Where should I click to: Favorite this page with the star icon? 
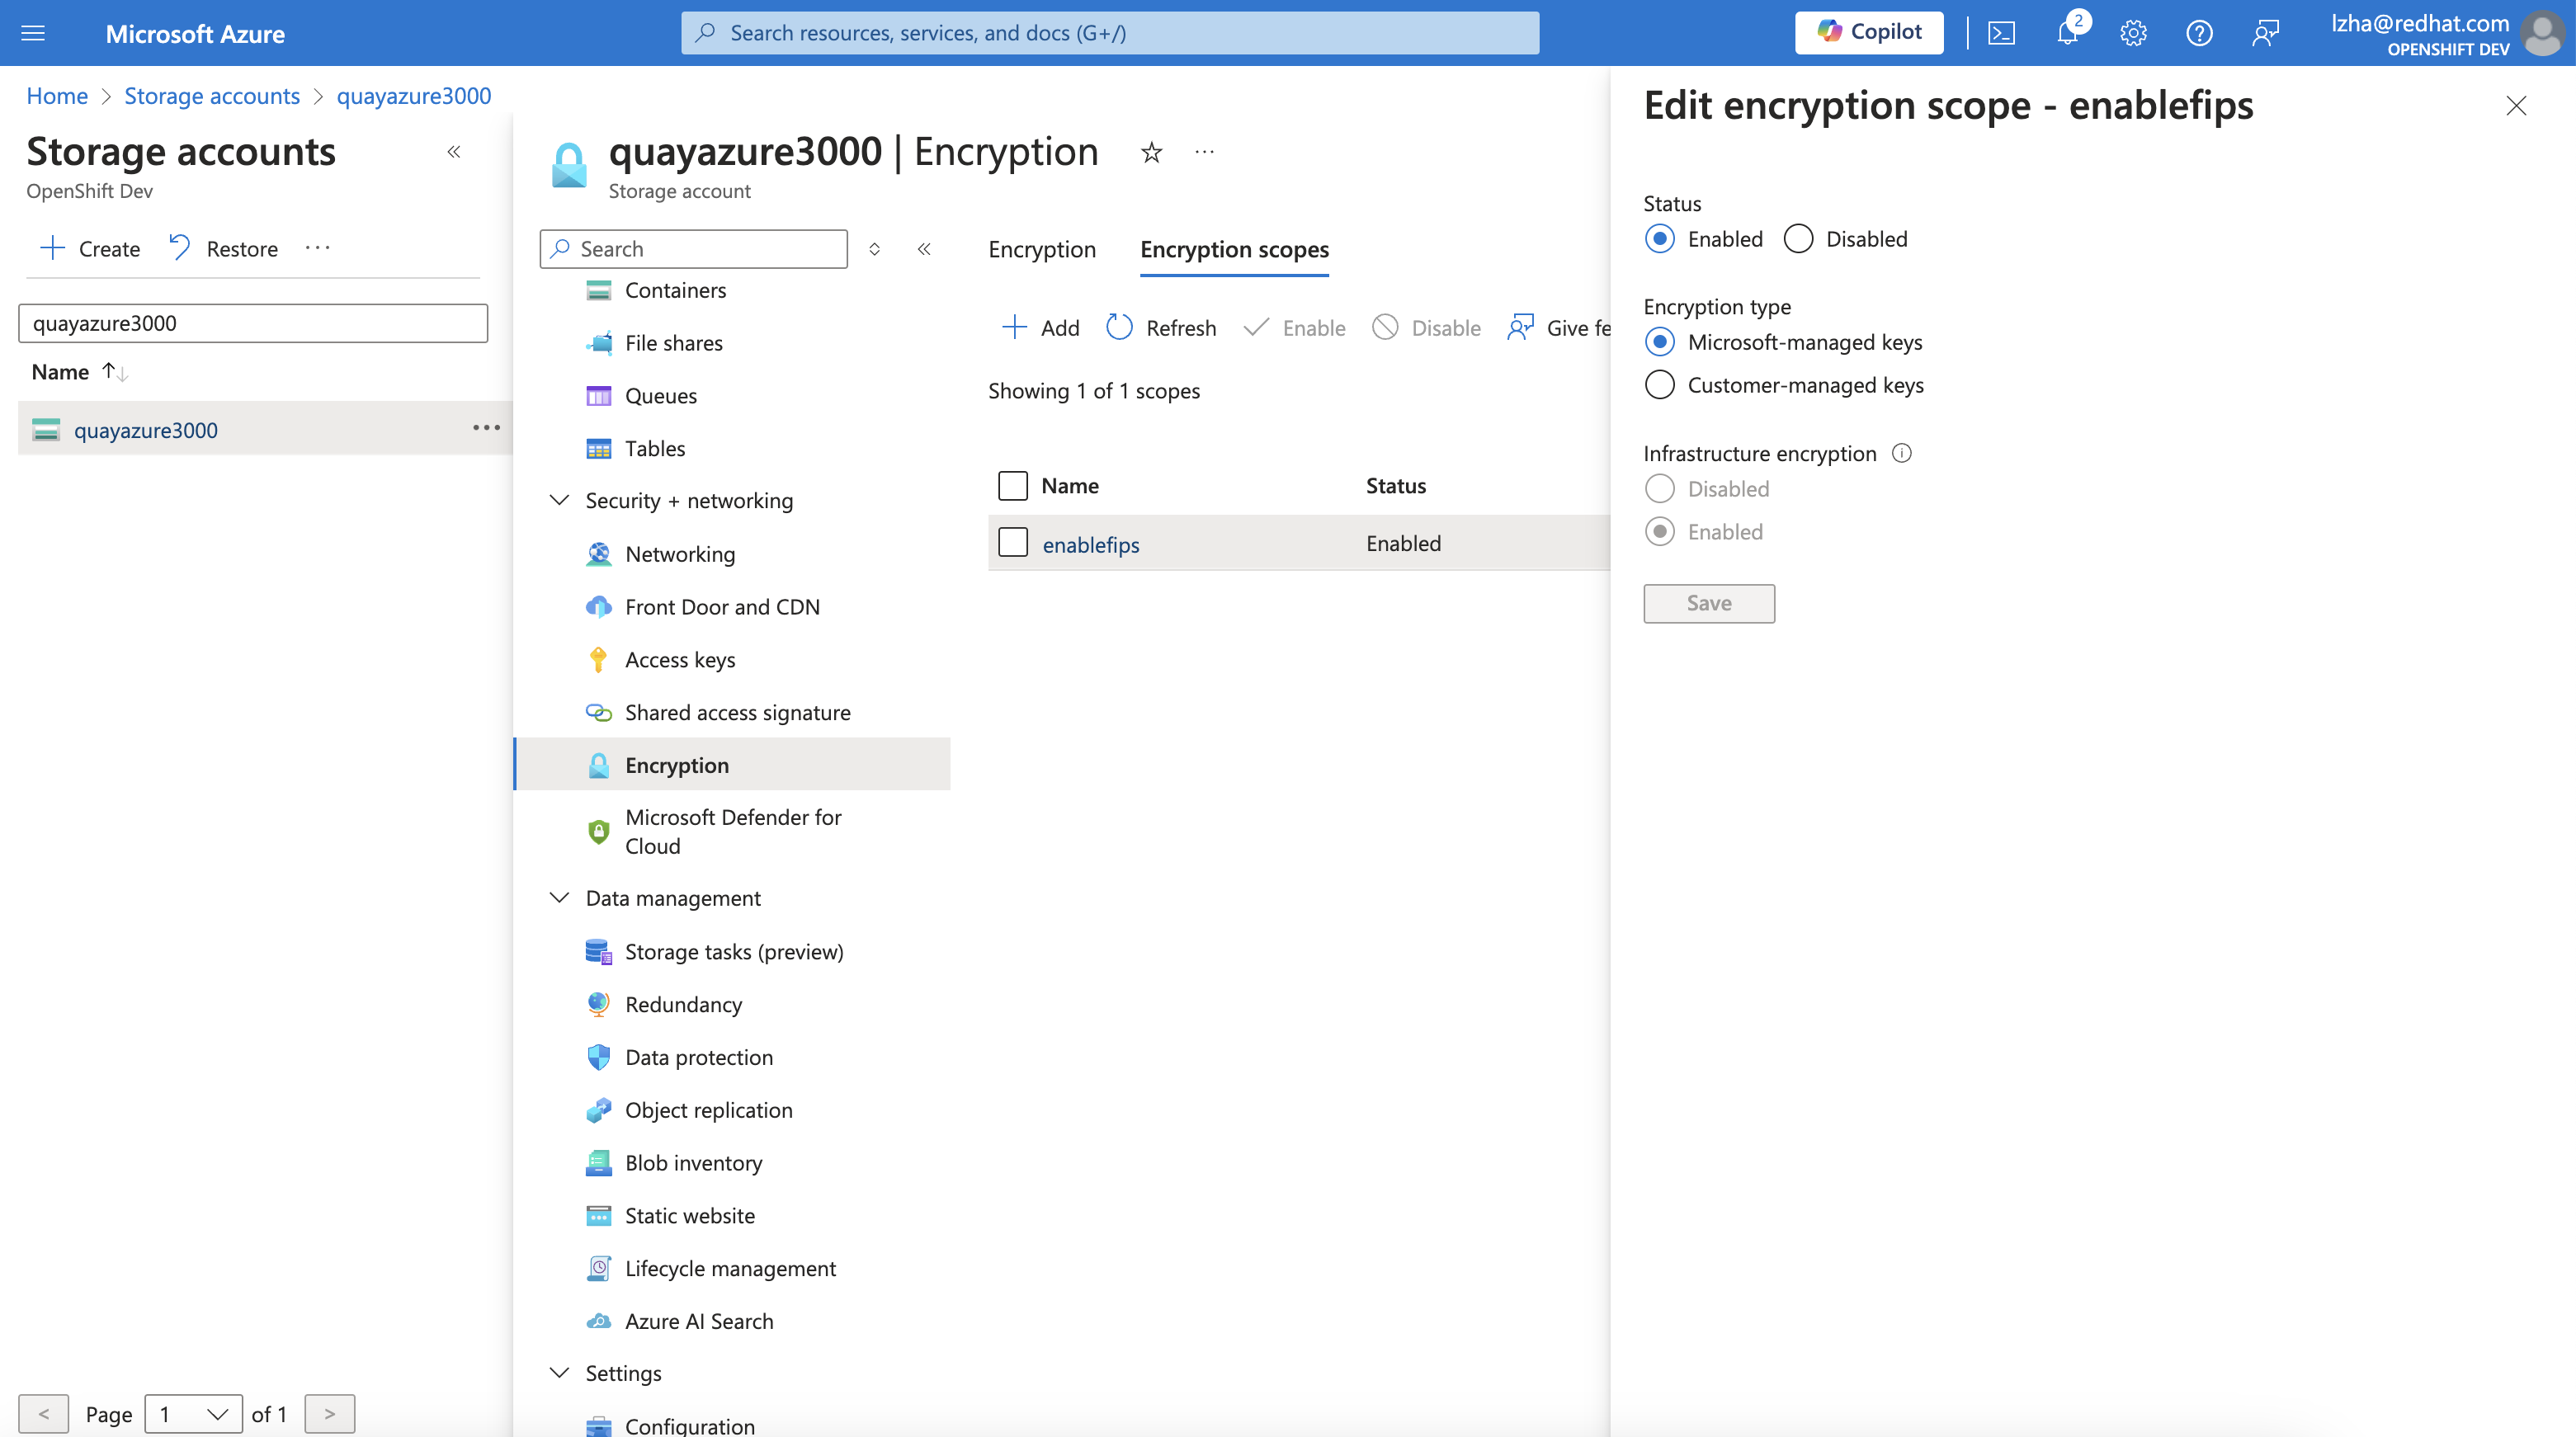[x=1151, y=152]
